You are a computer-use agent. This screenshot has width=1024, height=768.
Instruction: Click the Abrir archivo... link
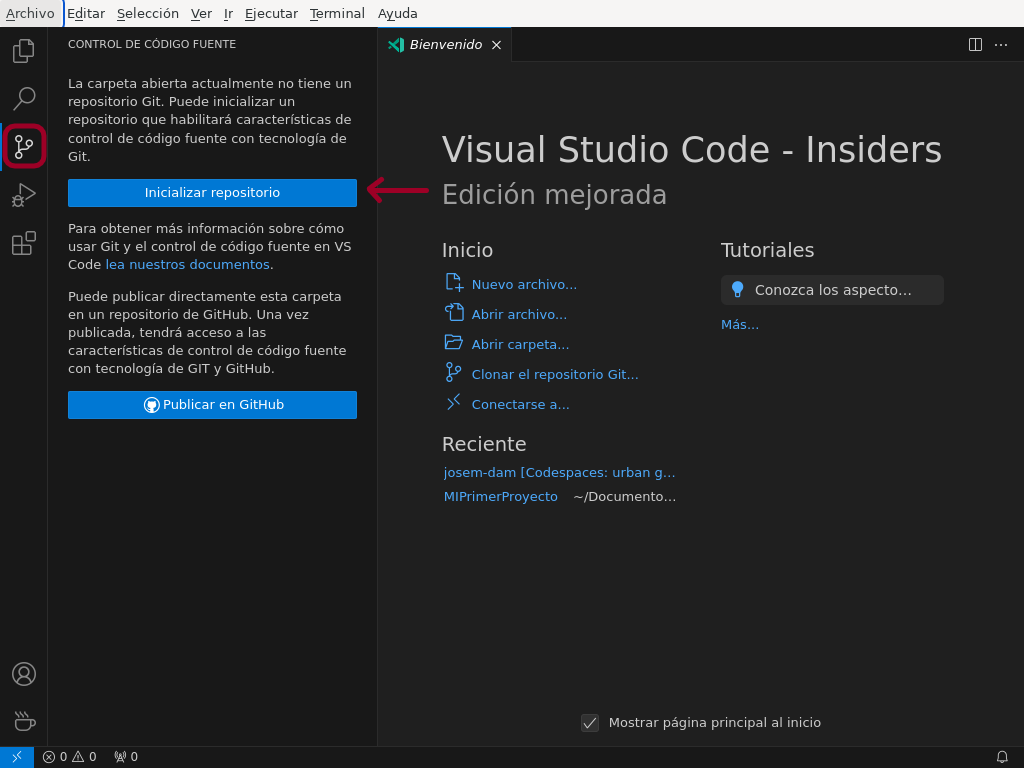click(x=519, y=315)
